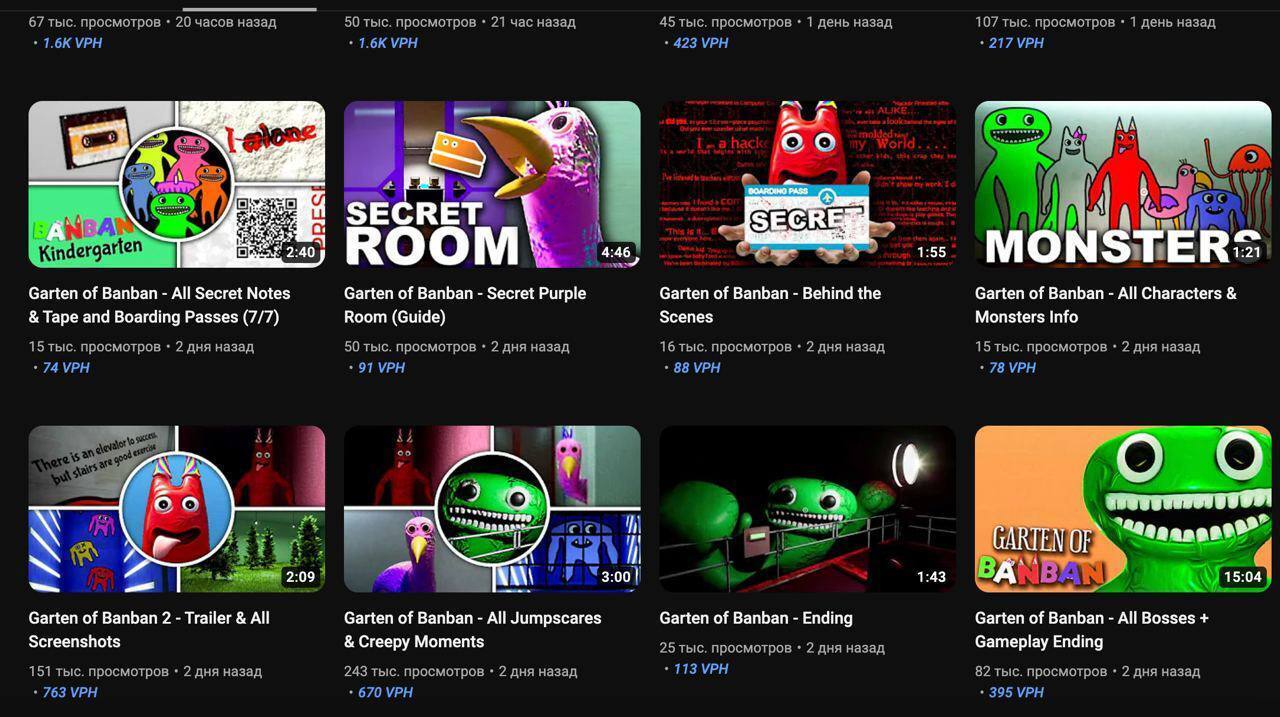The image size is (1280, 717).
Task: Open the Secret Purple Room video thumbnail
Action: coord(492,184)
